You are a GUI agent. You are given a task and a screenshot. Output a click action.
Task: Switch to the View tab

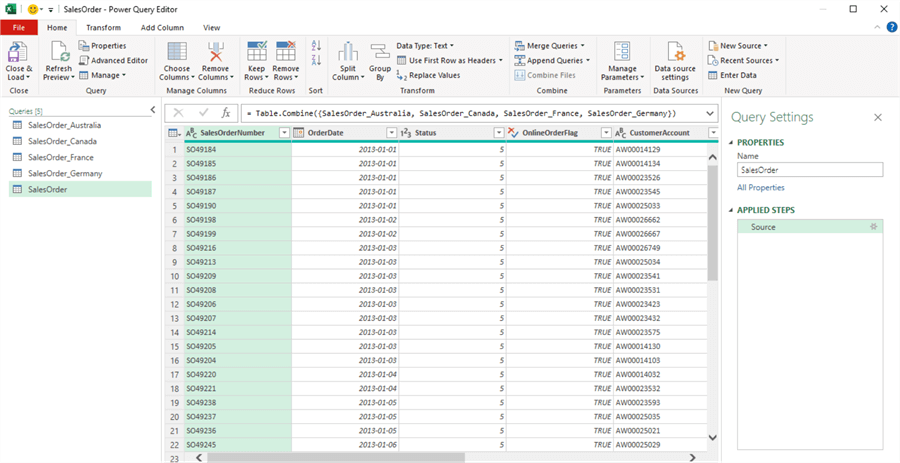coord(212,27)
